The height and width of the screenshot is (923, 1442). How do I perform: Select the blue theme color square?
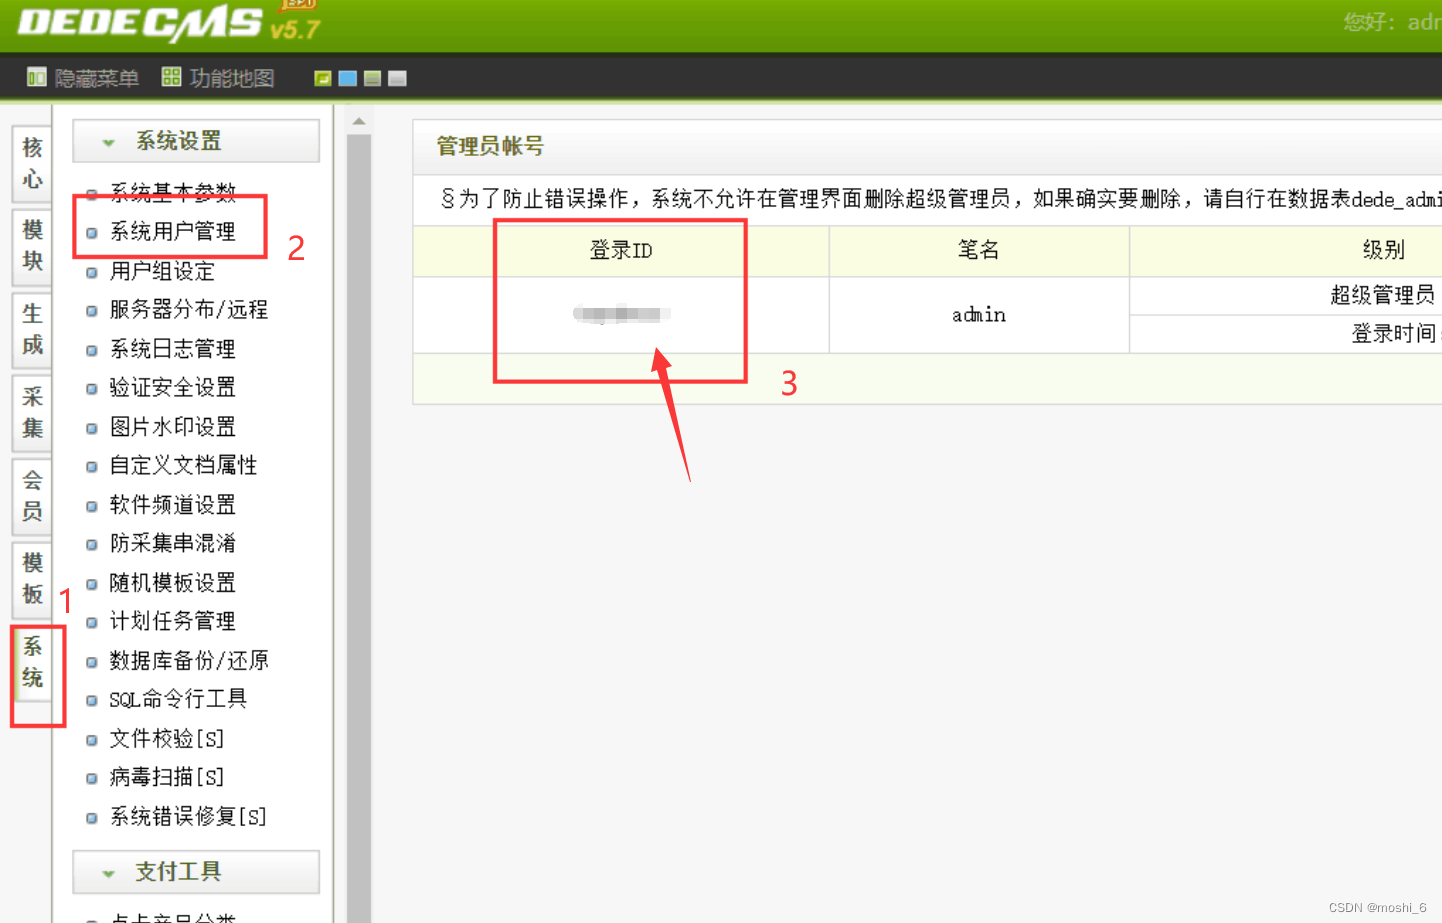(x=346, y=77)
